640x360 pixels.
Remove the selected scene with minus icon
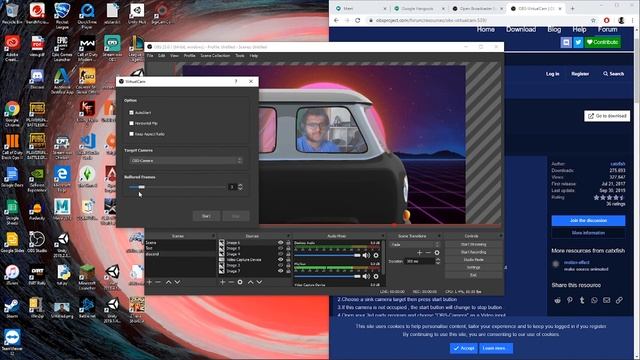[158, 282]
